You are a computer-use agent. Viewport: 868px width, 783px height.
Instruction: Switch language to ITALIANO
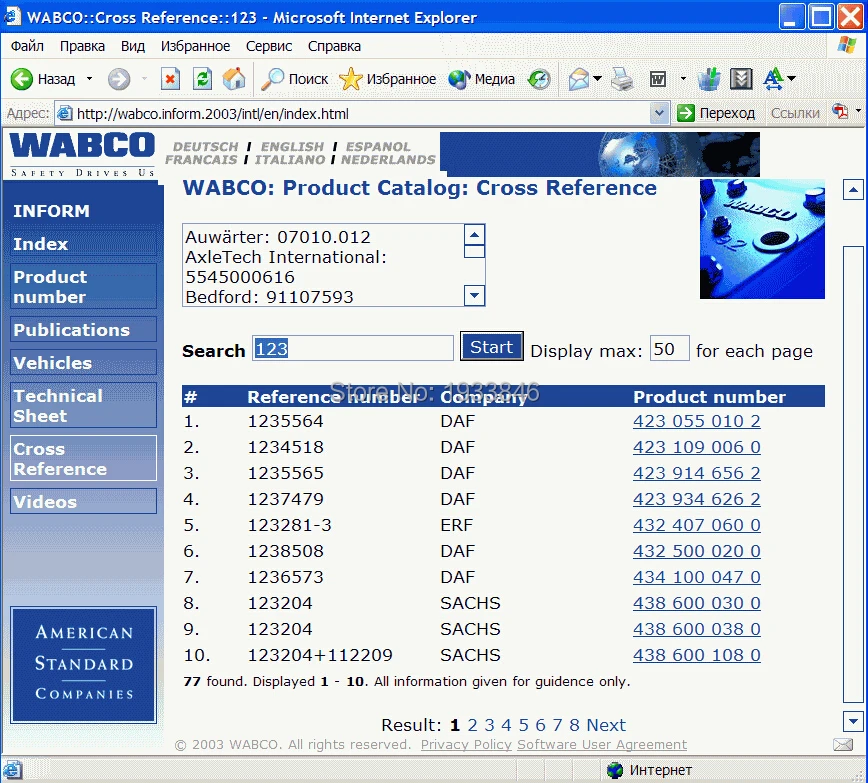pos(290,160)
